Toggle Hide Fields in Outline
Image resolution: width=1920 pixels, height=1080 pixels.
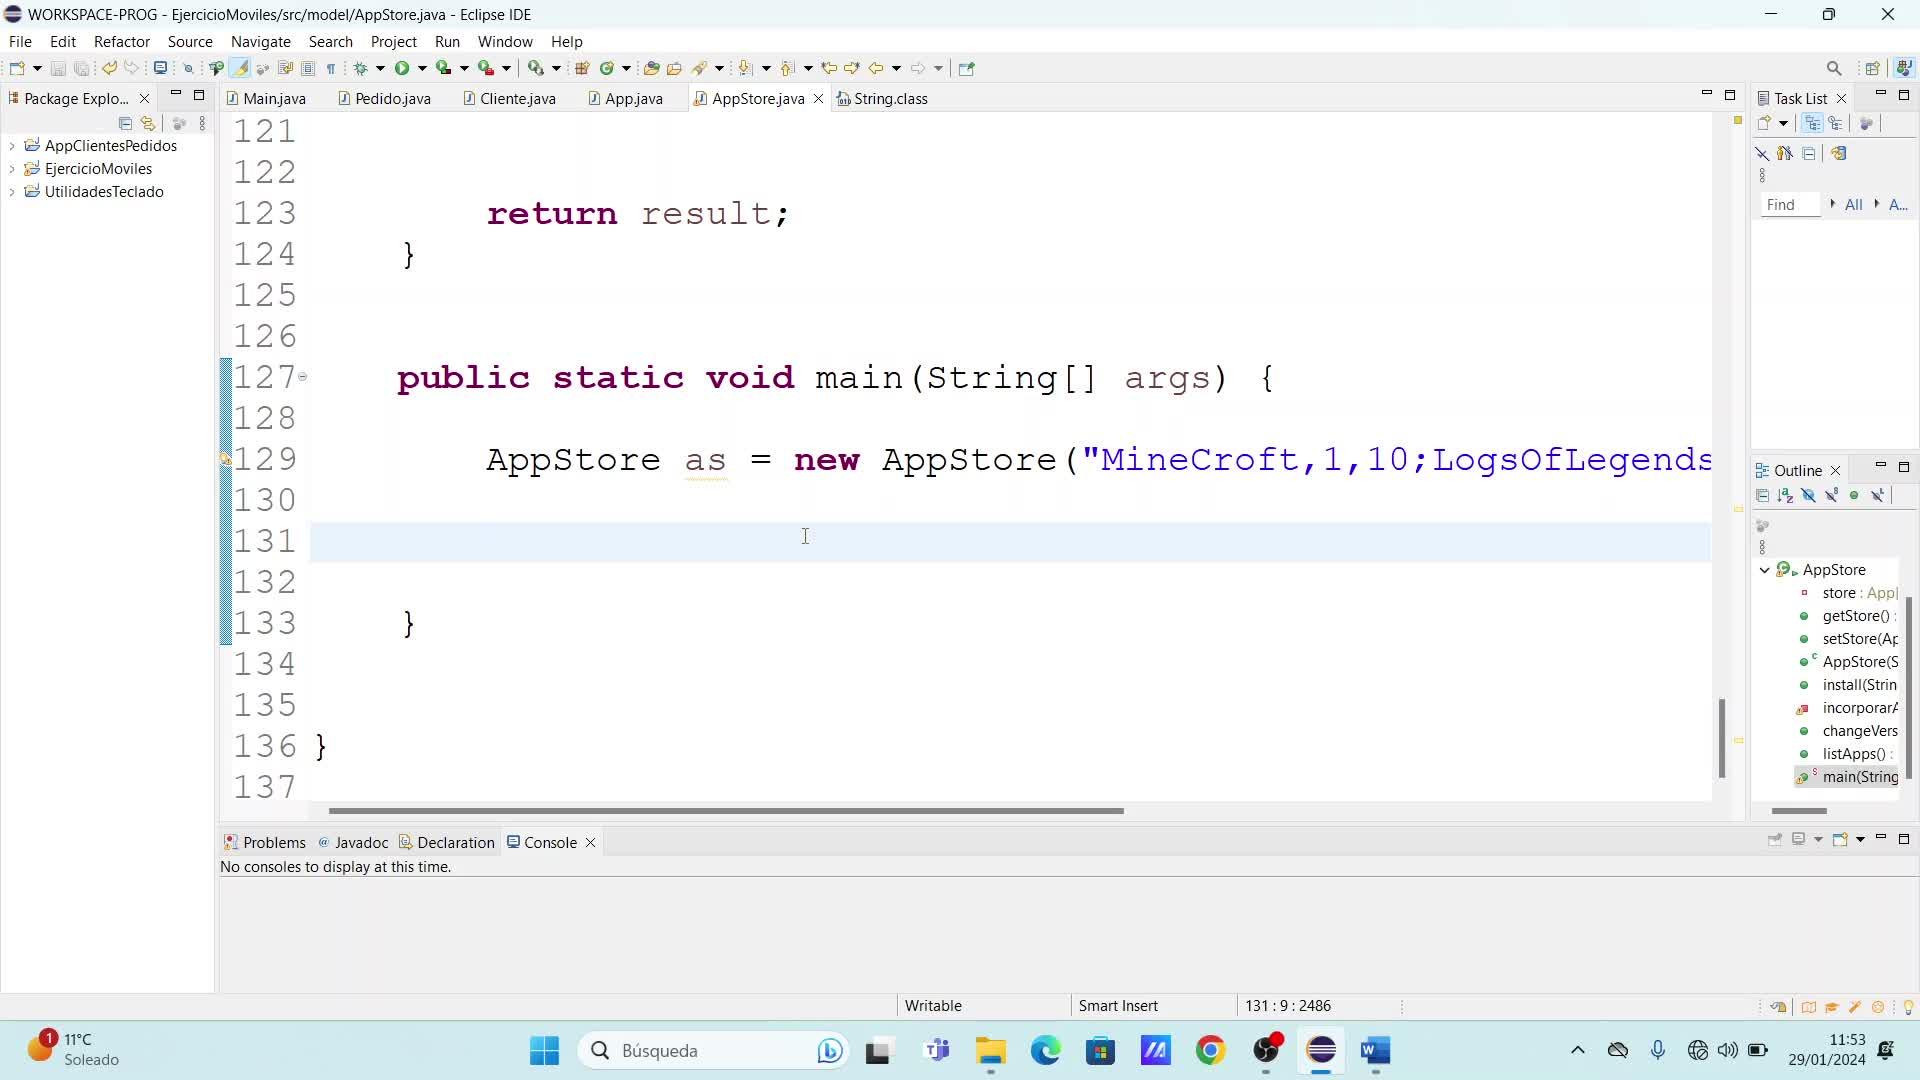point(1808,496)
